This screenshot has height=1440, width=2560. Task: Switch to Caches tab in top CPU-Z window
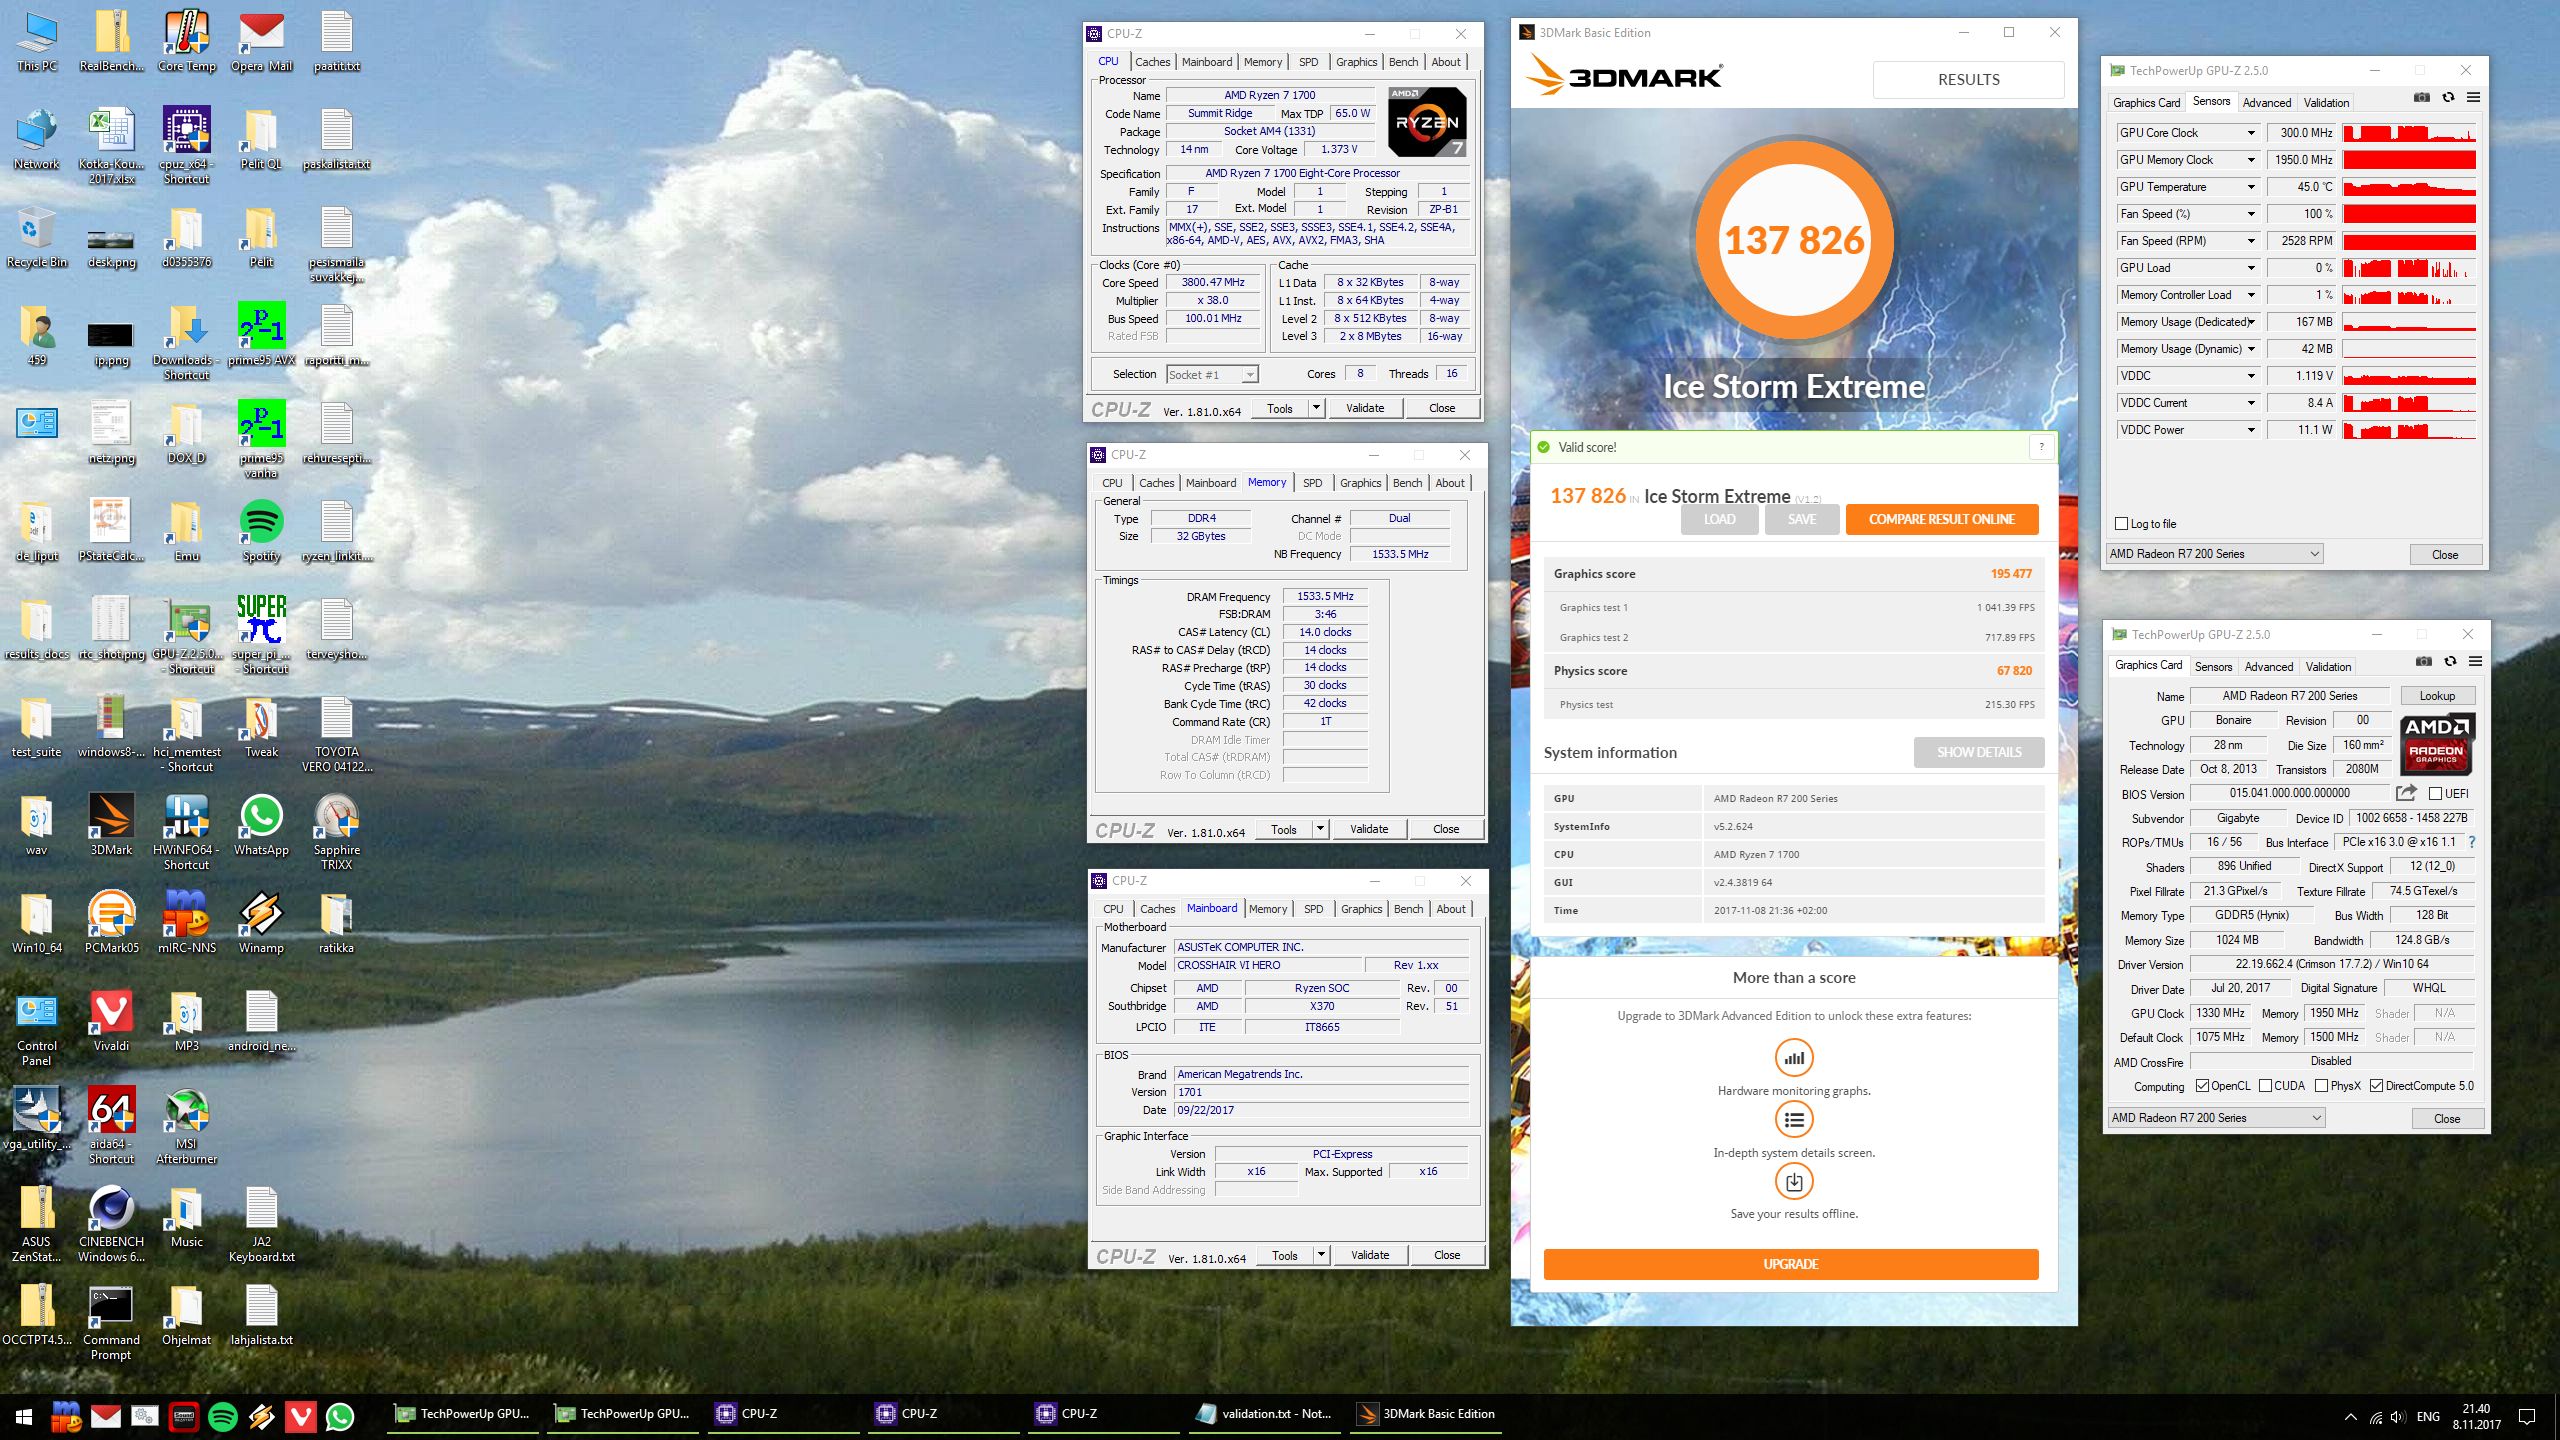(1152, 62)
